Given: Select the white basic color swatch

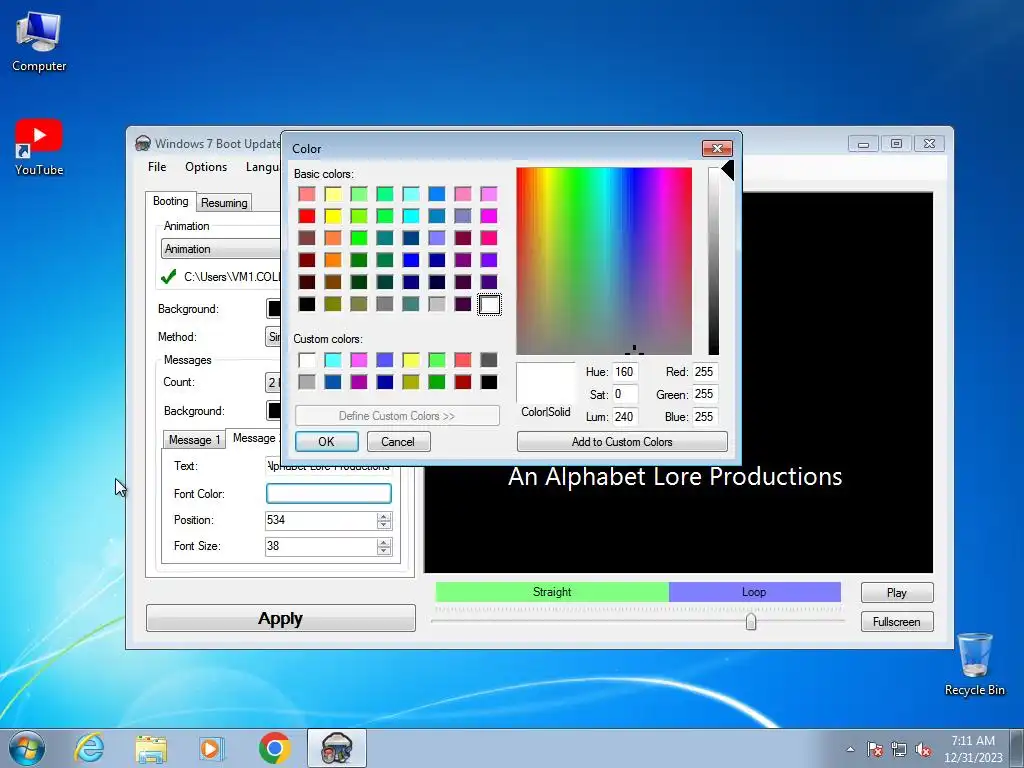Looking at the screenshot, I should [489, 304].
